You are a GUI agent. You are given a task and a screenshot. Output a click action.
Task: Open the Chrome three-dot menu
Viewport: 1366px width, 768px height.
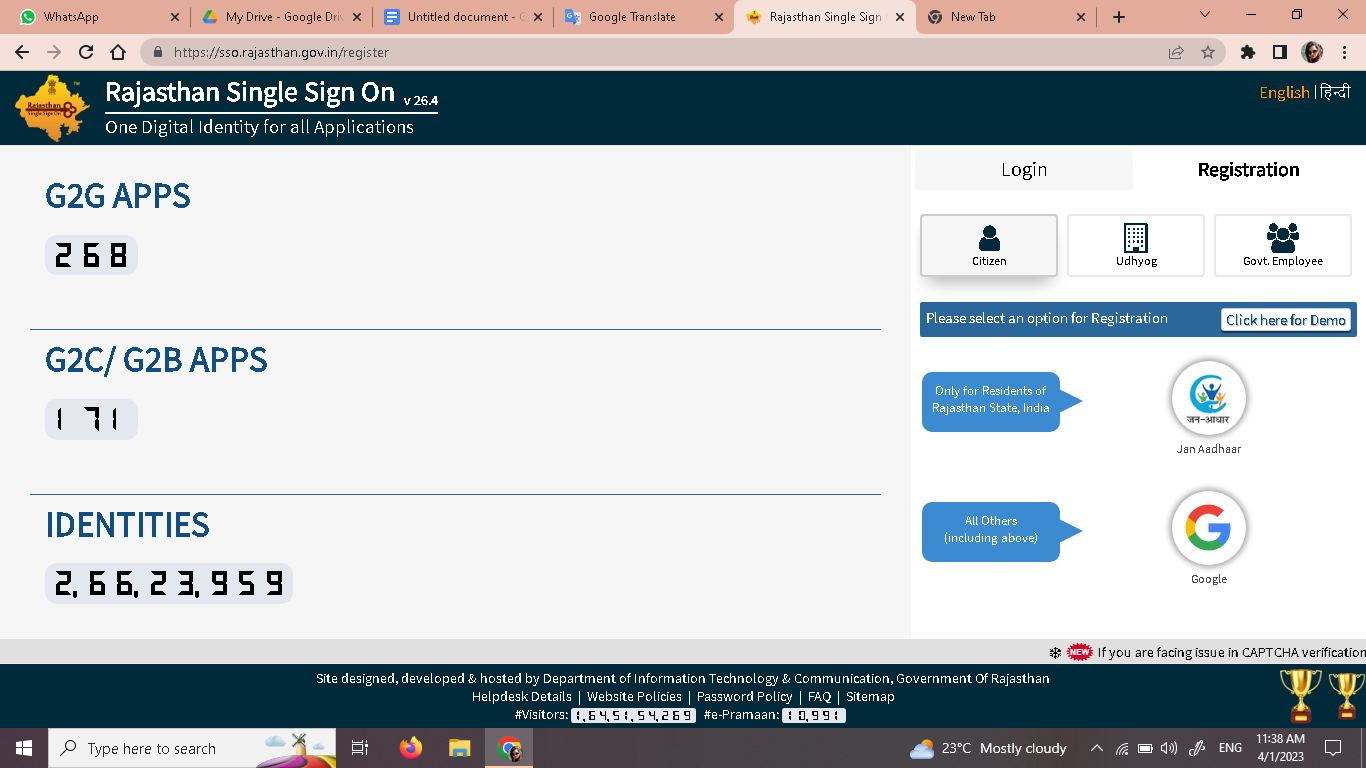pos(1343,52)
